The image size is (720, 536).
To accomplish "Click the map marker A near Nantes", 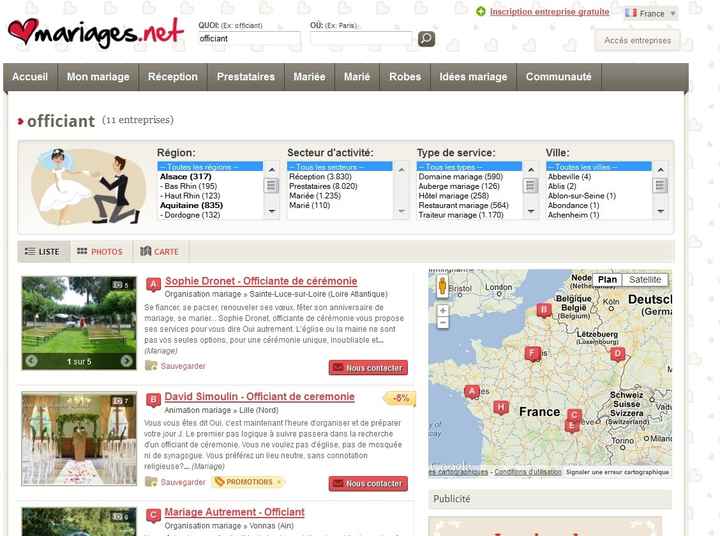I will pos(472,392).
